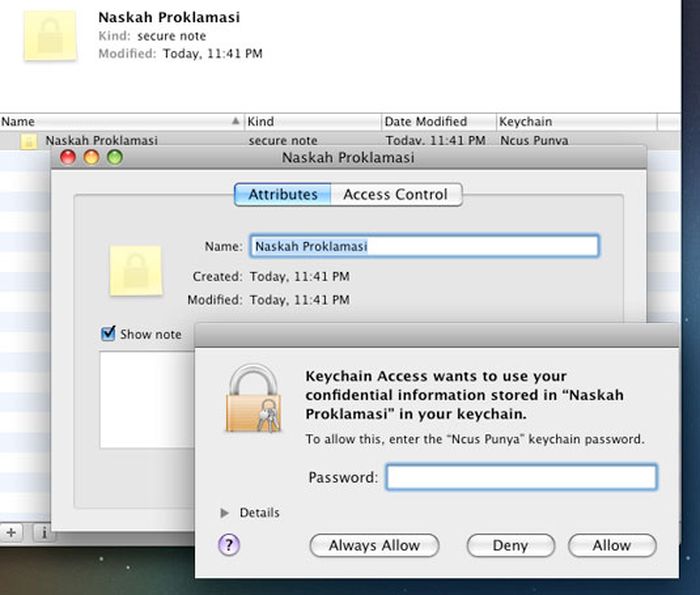This screenshot has height=595, width=700.
Task: Click the "secure note" kind cell in the list
Action: (283, 141)
